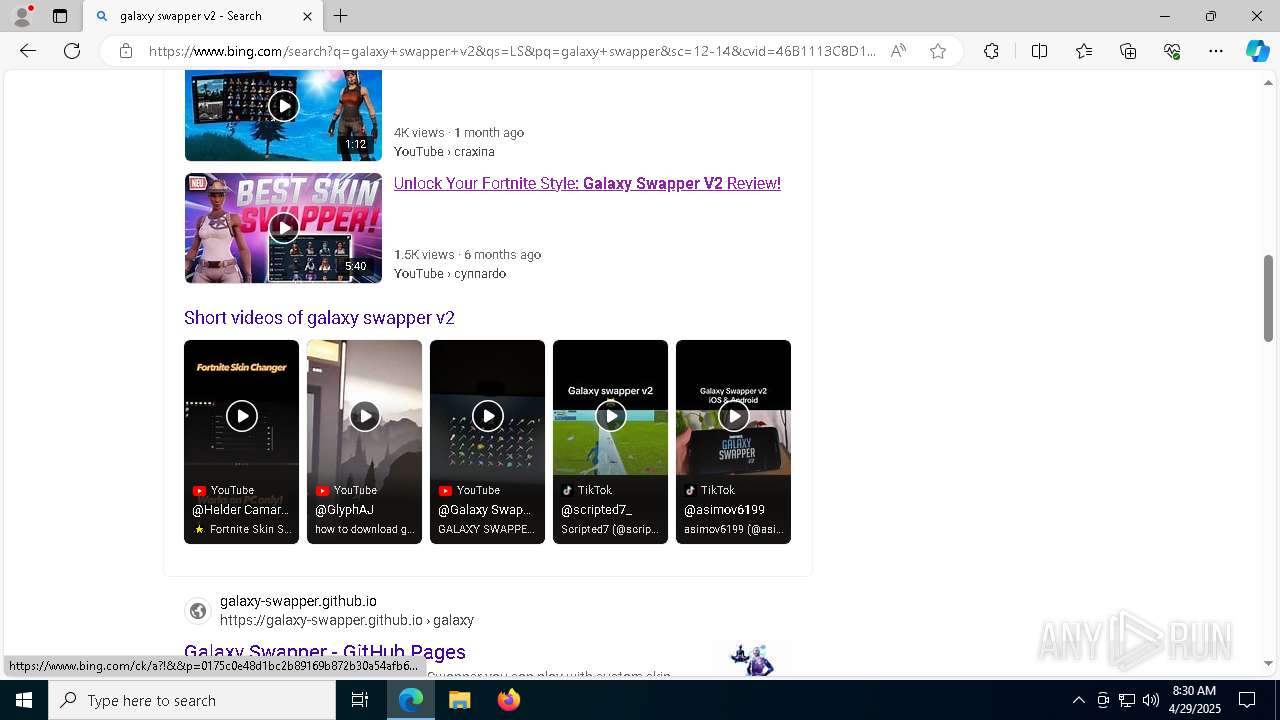Click the scrollbar up arrow

1268,82
